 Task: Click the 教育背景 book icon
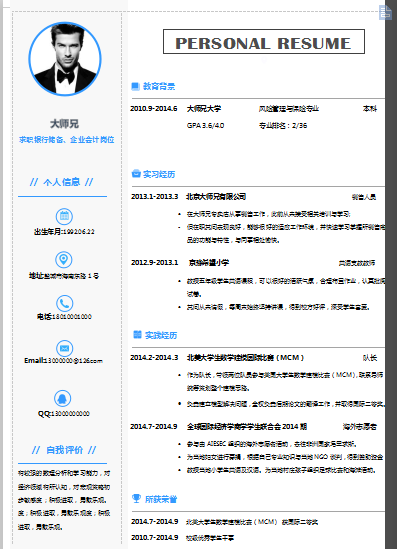pyautogui.click(x=135, y=86)
